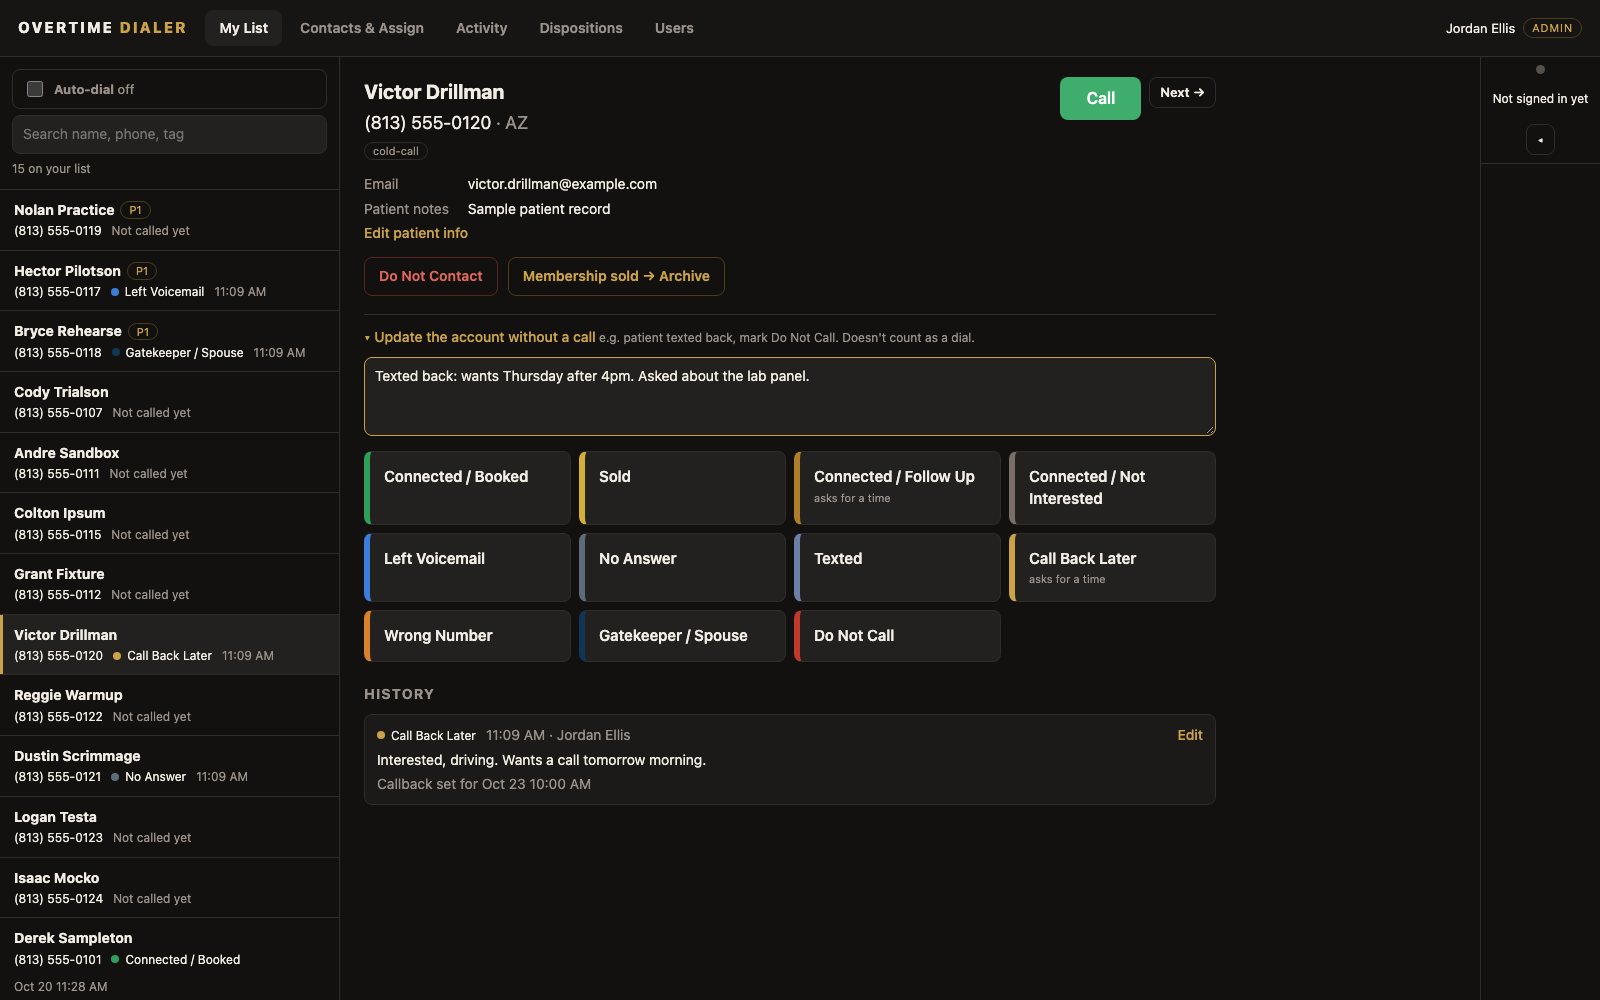
Task: Choose the Call Back Later disposition button
Action: click(x=1112, y=567)
